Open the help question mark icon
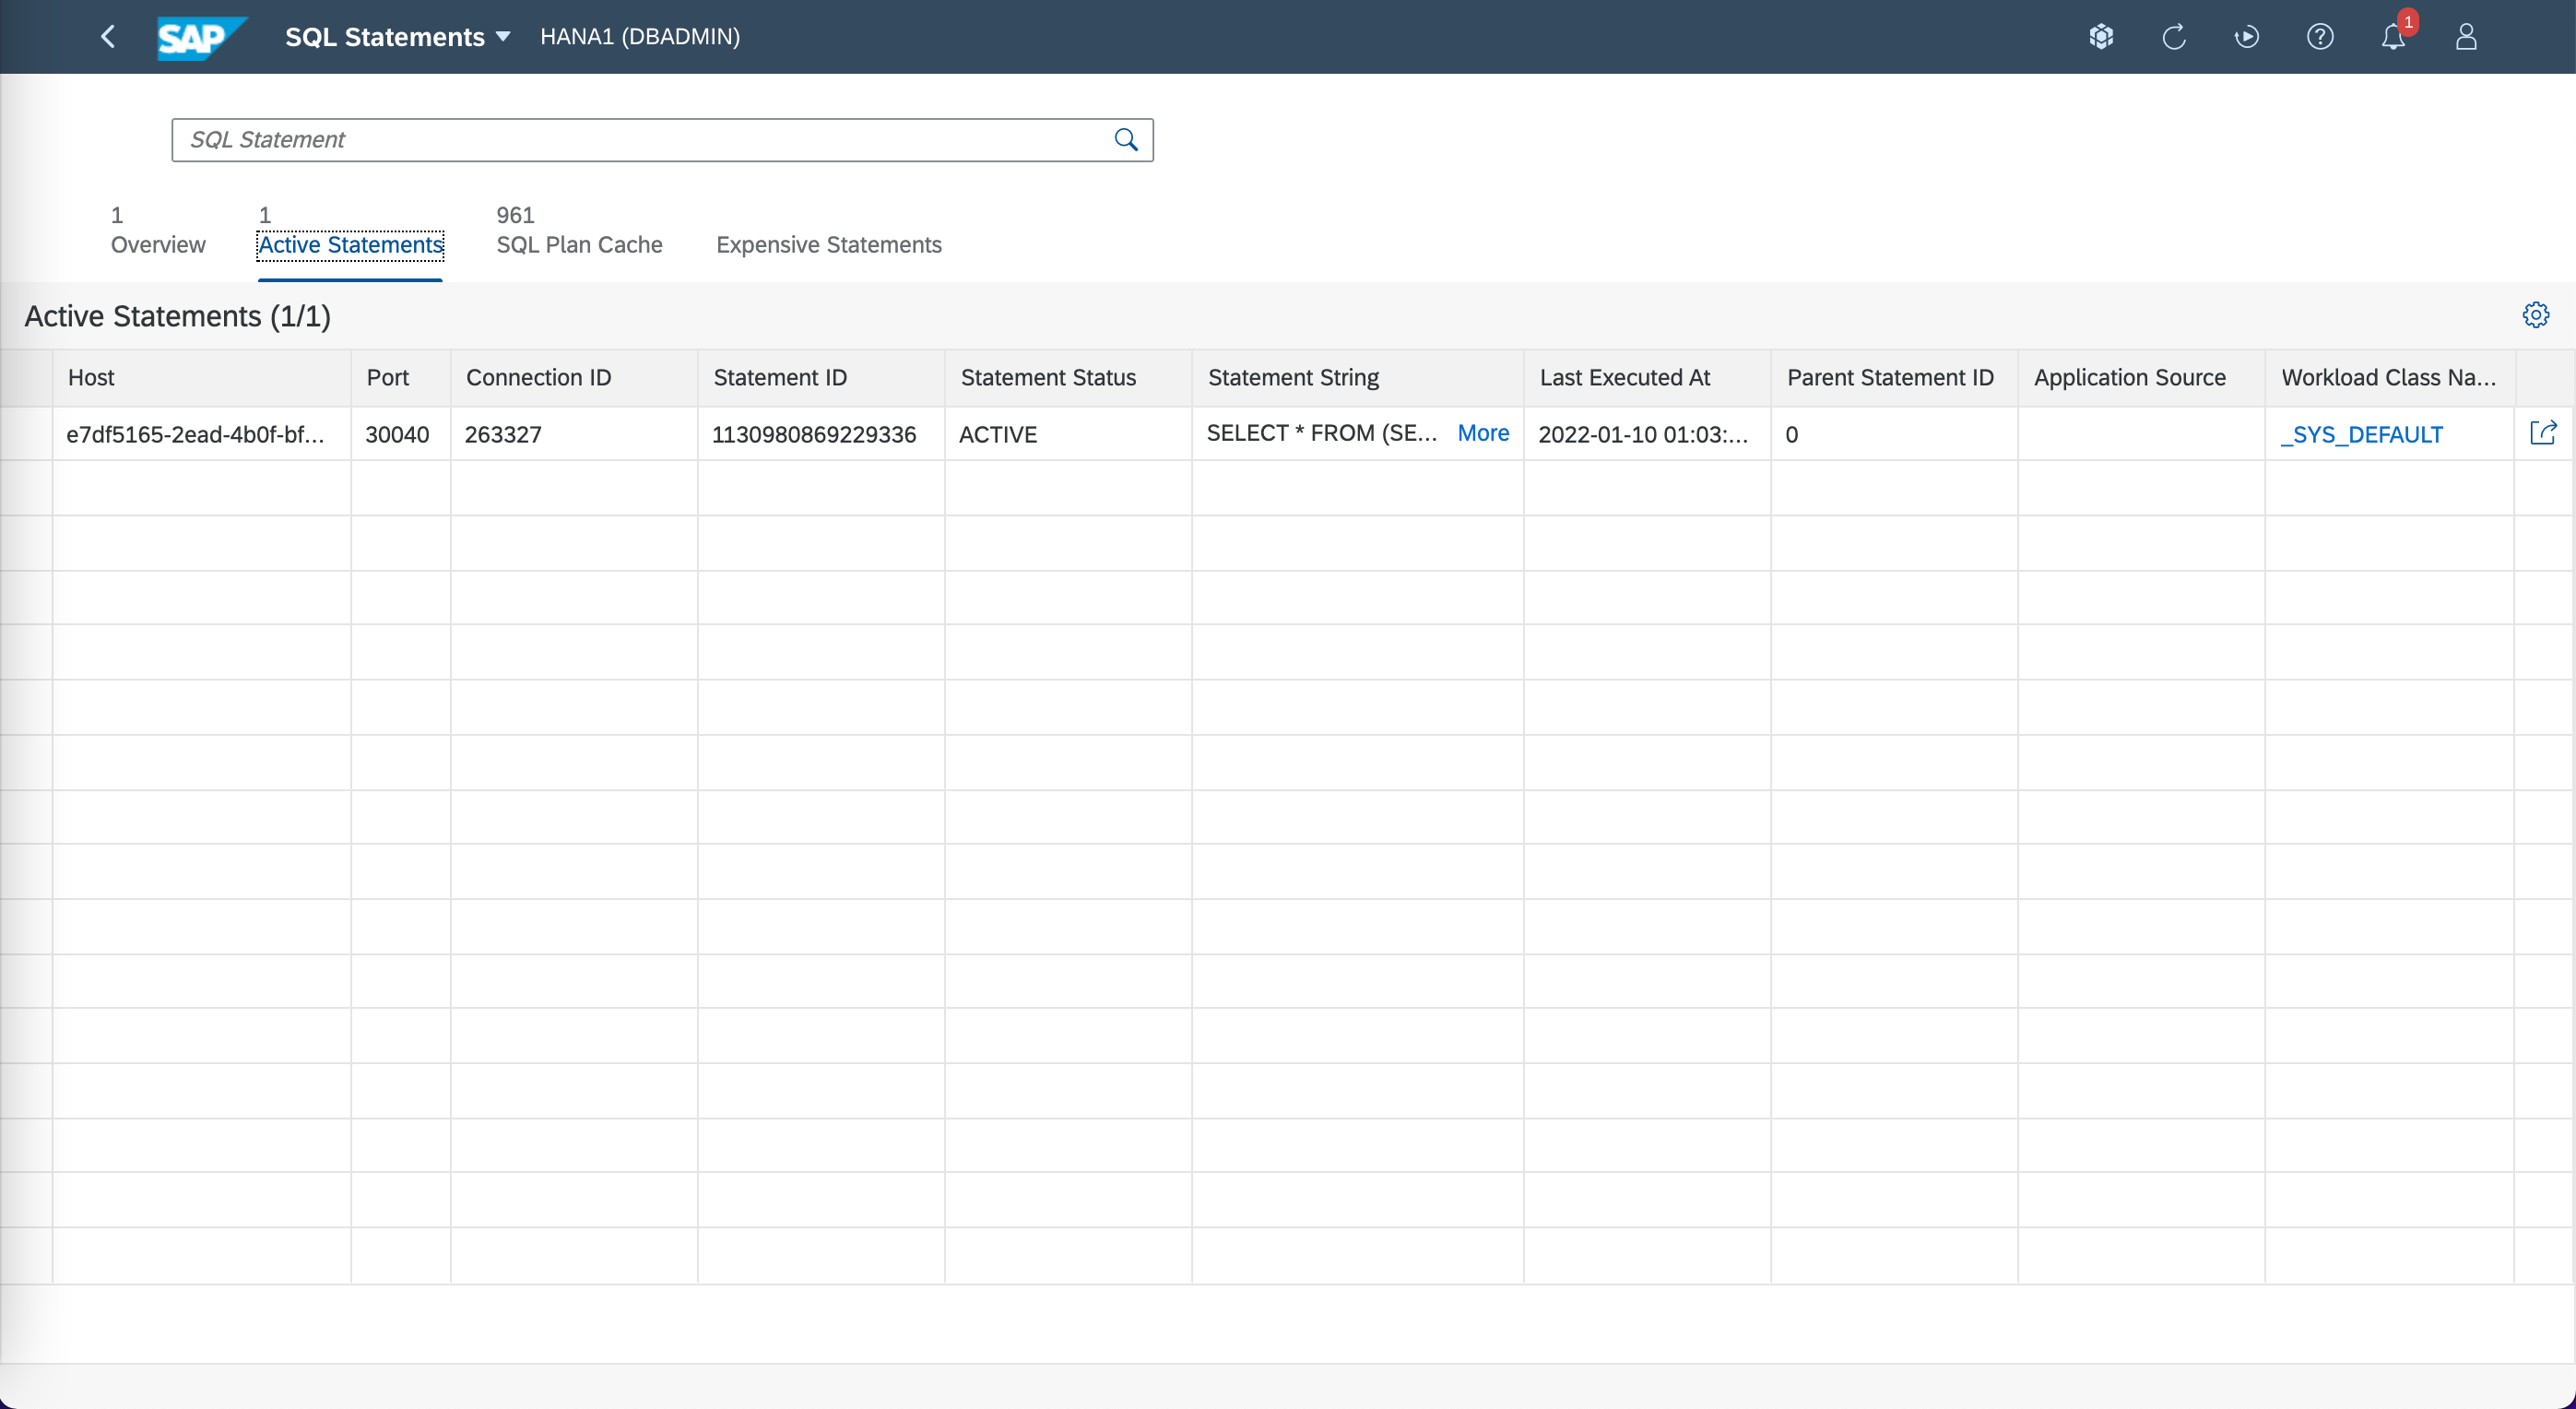 (x=2320, y=37)
